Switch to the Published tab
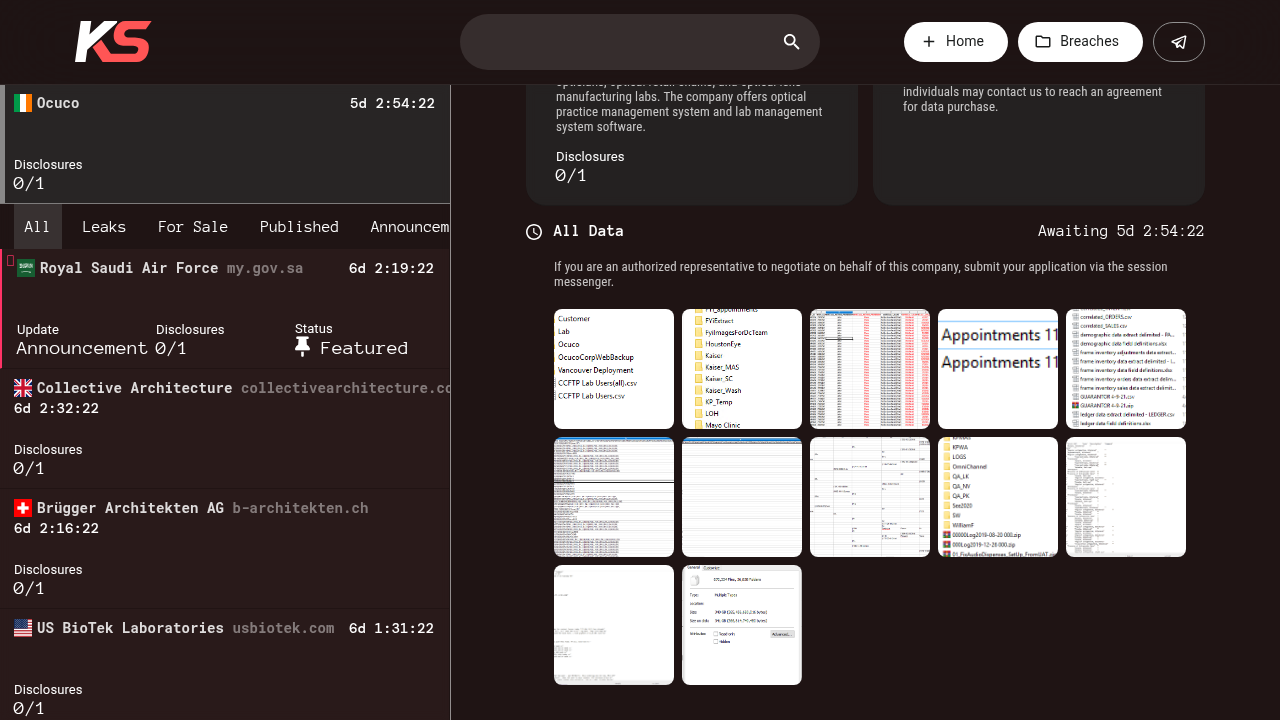This screenshot has width=1280, height=720. click(x=299, y=227)
